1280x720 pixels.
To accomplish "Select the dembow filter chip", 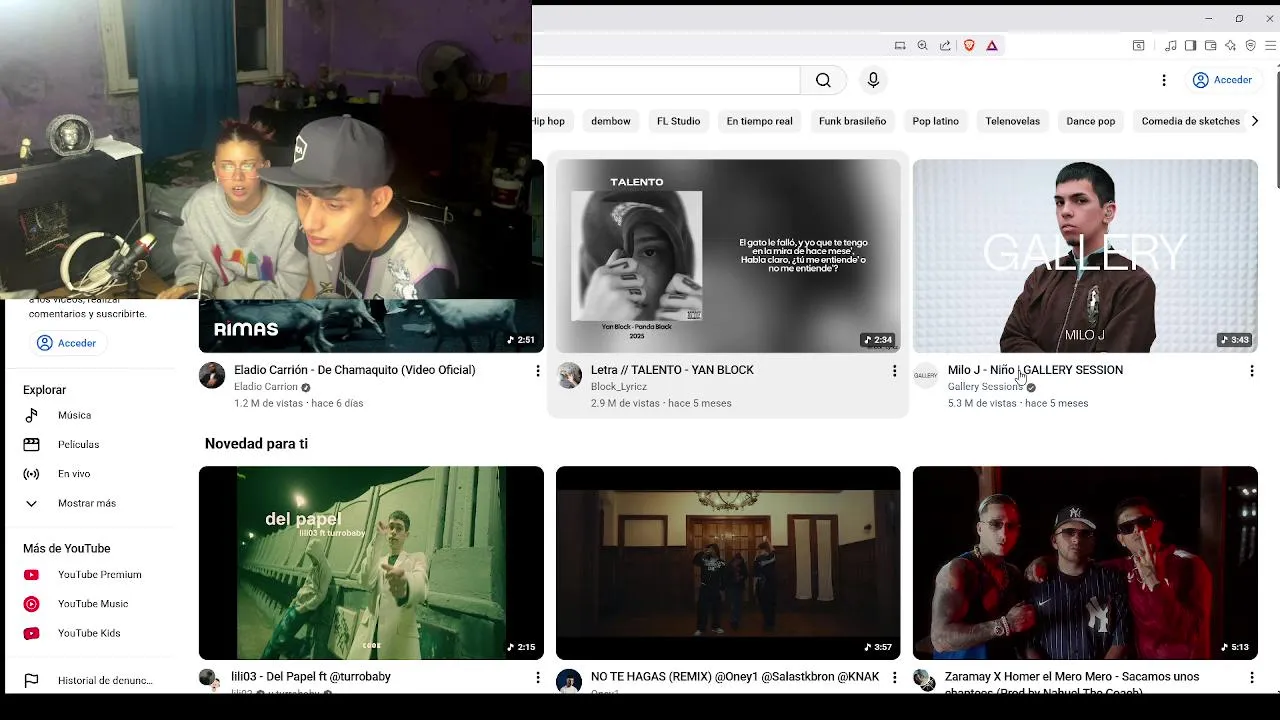I will (x=611, y=121).
